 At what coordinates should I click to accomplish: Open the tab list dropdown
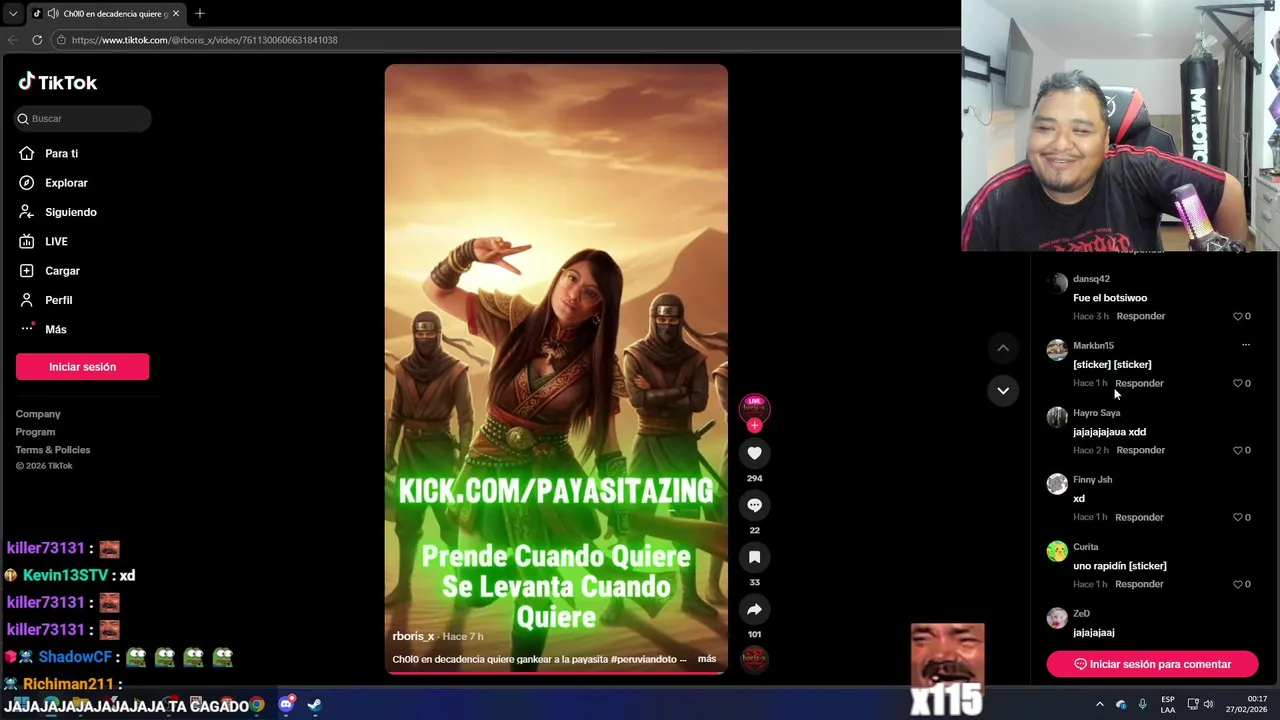(x=12, y=13)
